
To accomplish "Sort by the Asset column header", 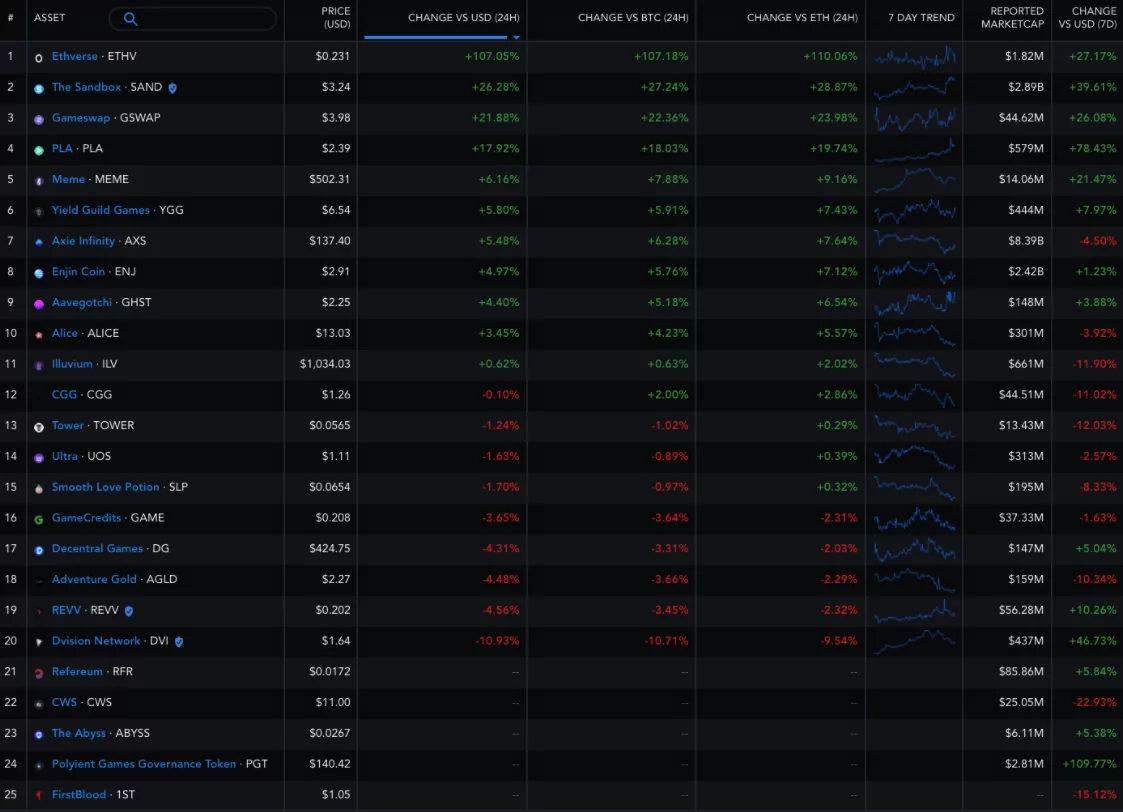I will click(x=49, y=17).
